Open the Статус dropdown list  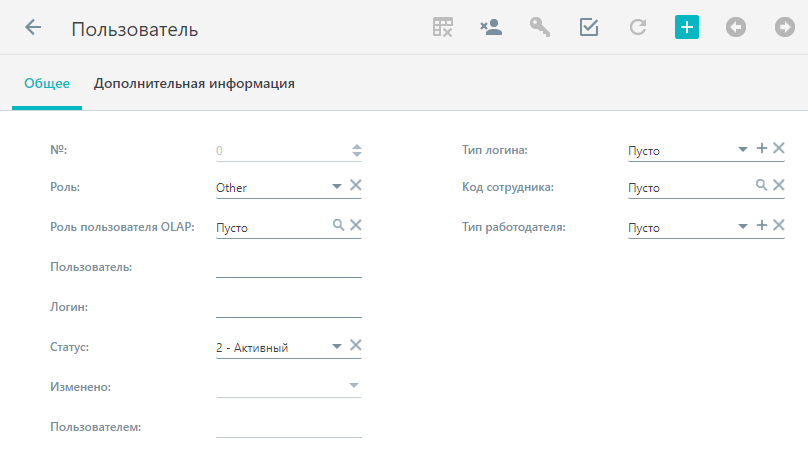(336, 346)
